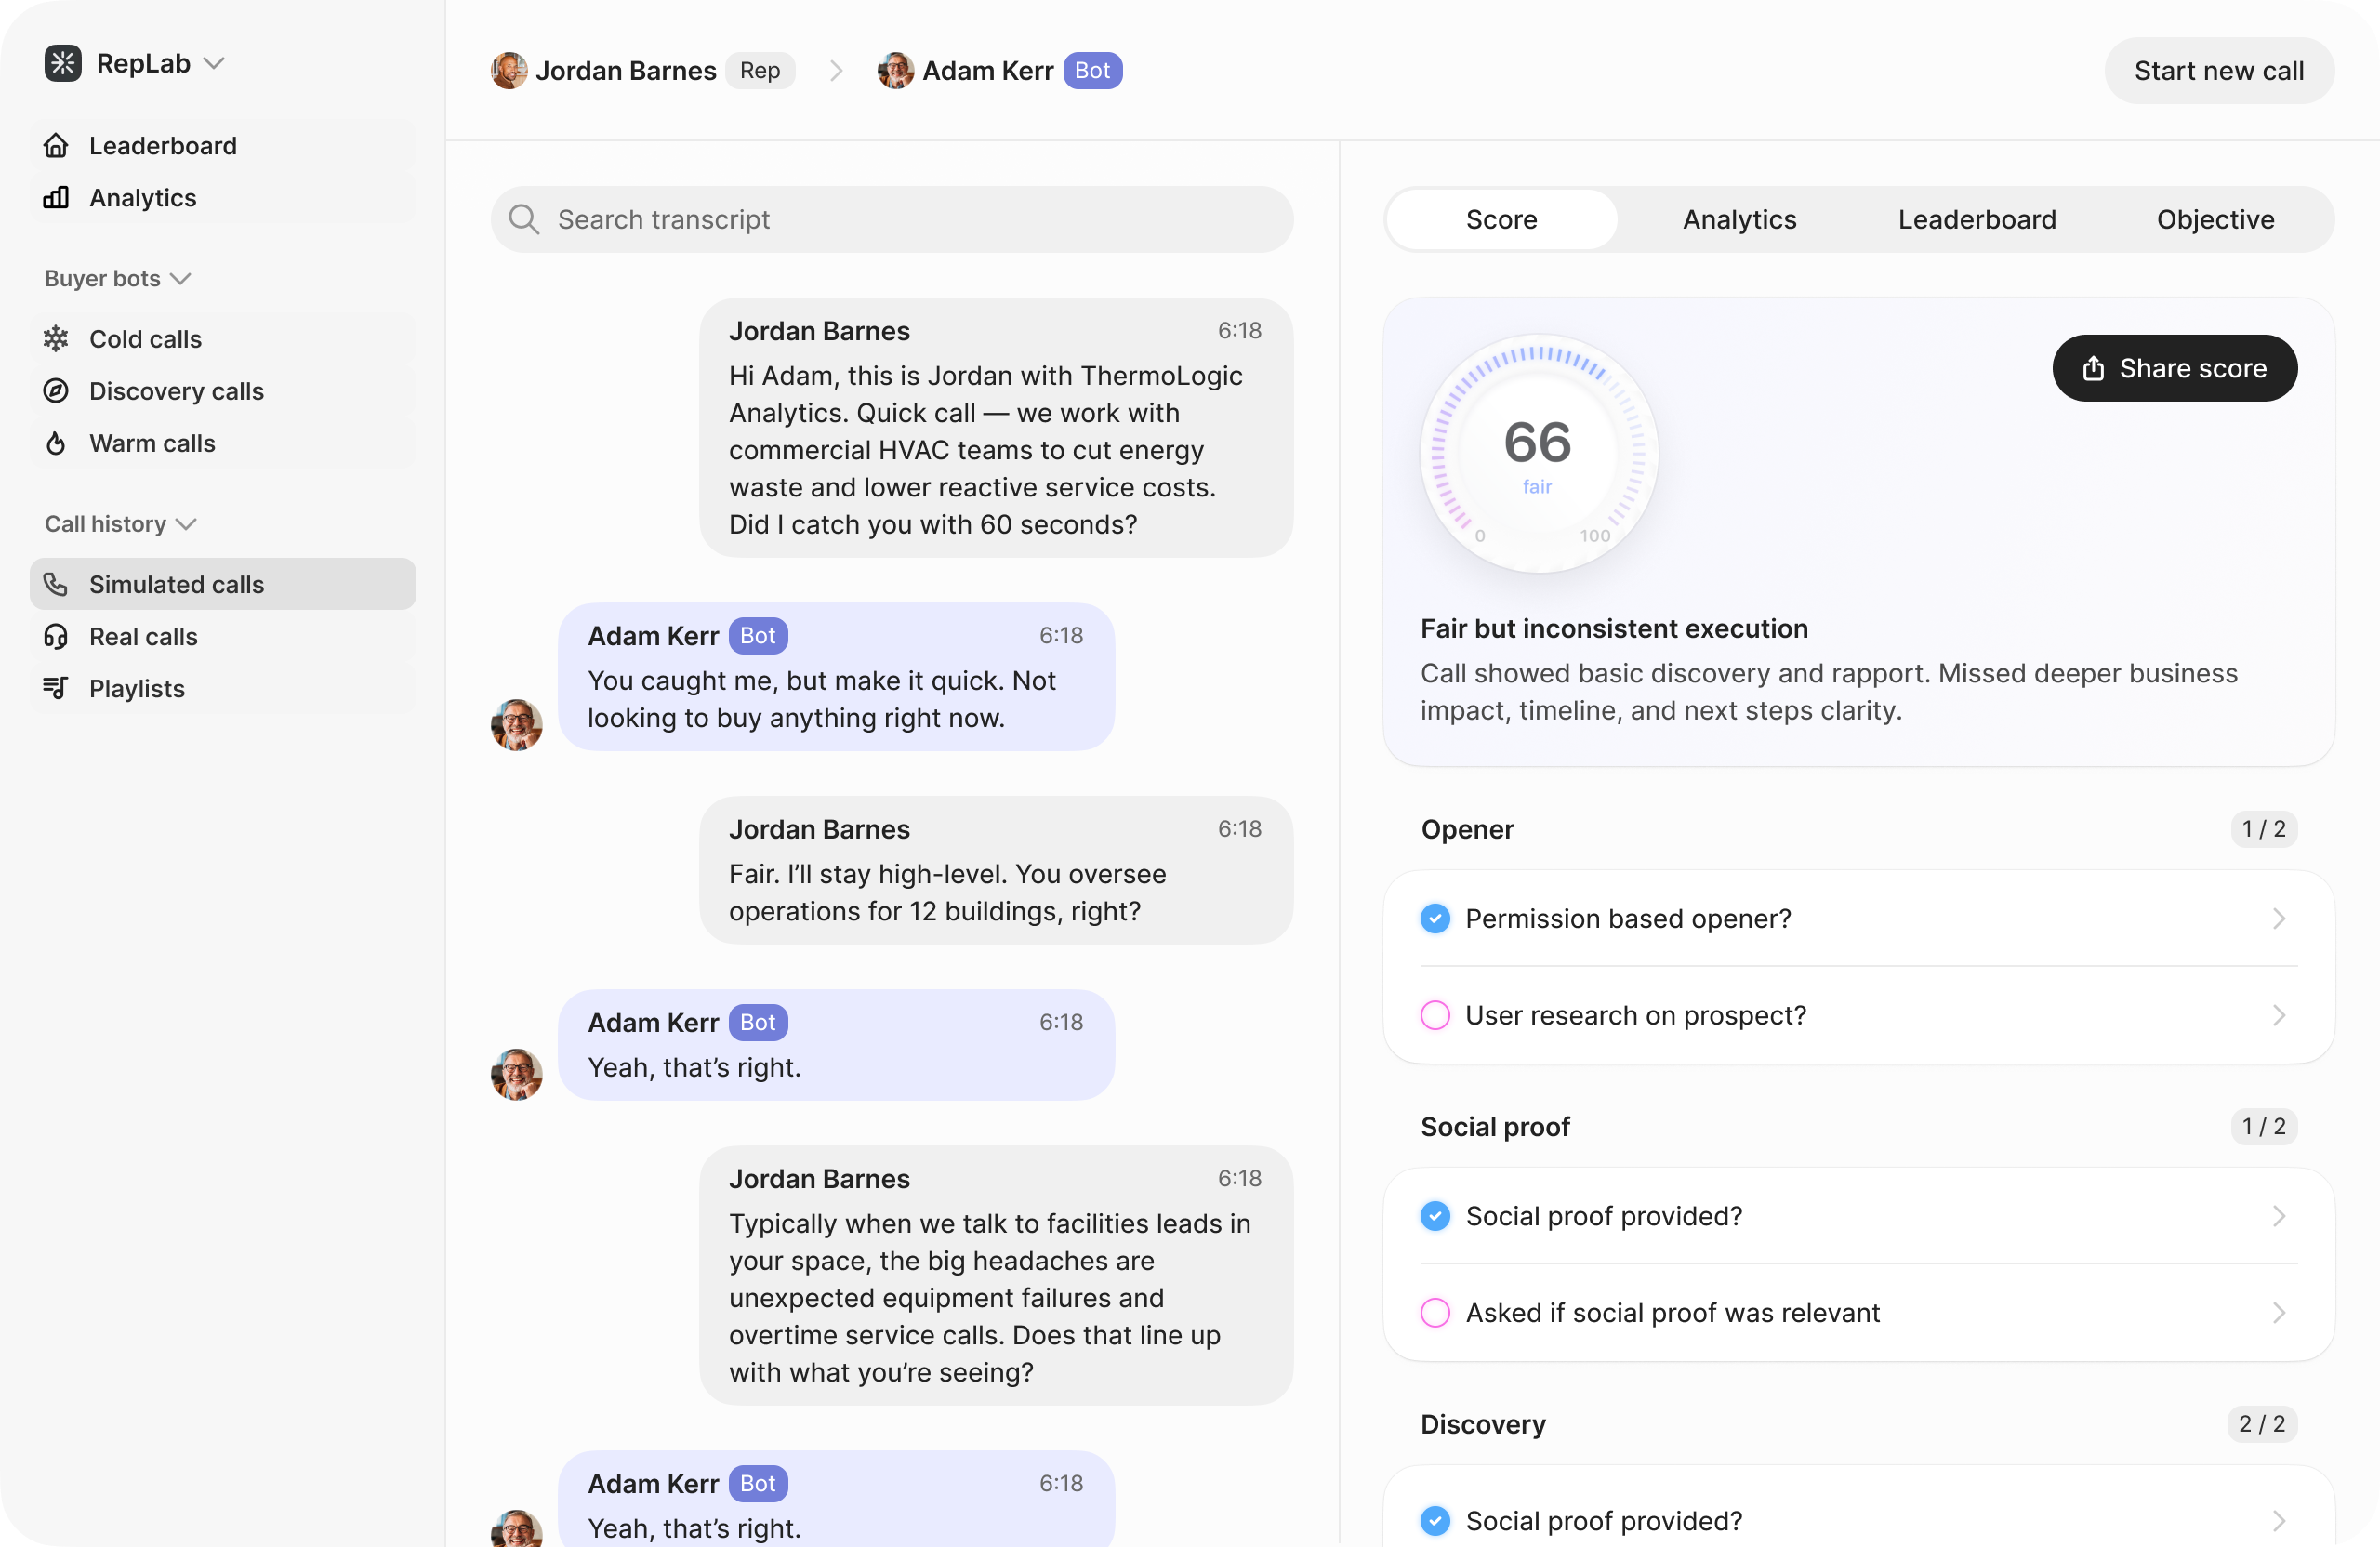Open Leaderboard via the home icon
This screenshot has width=2380, height=1547.
56,146
